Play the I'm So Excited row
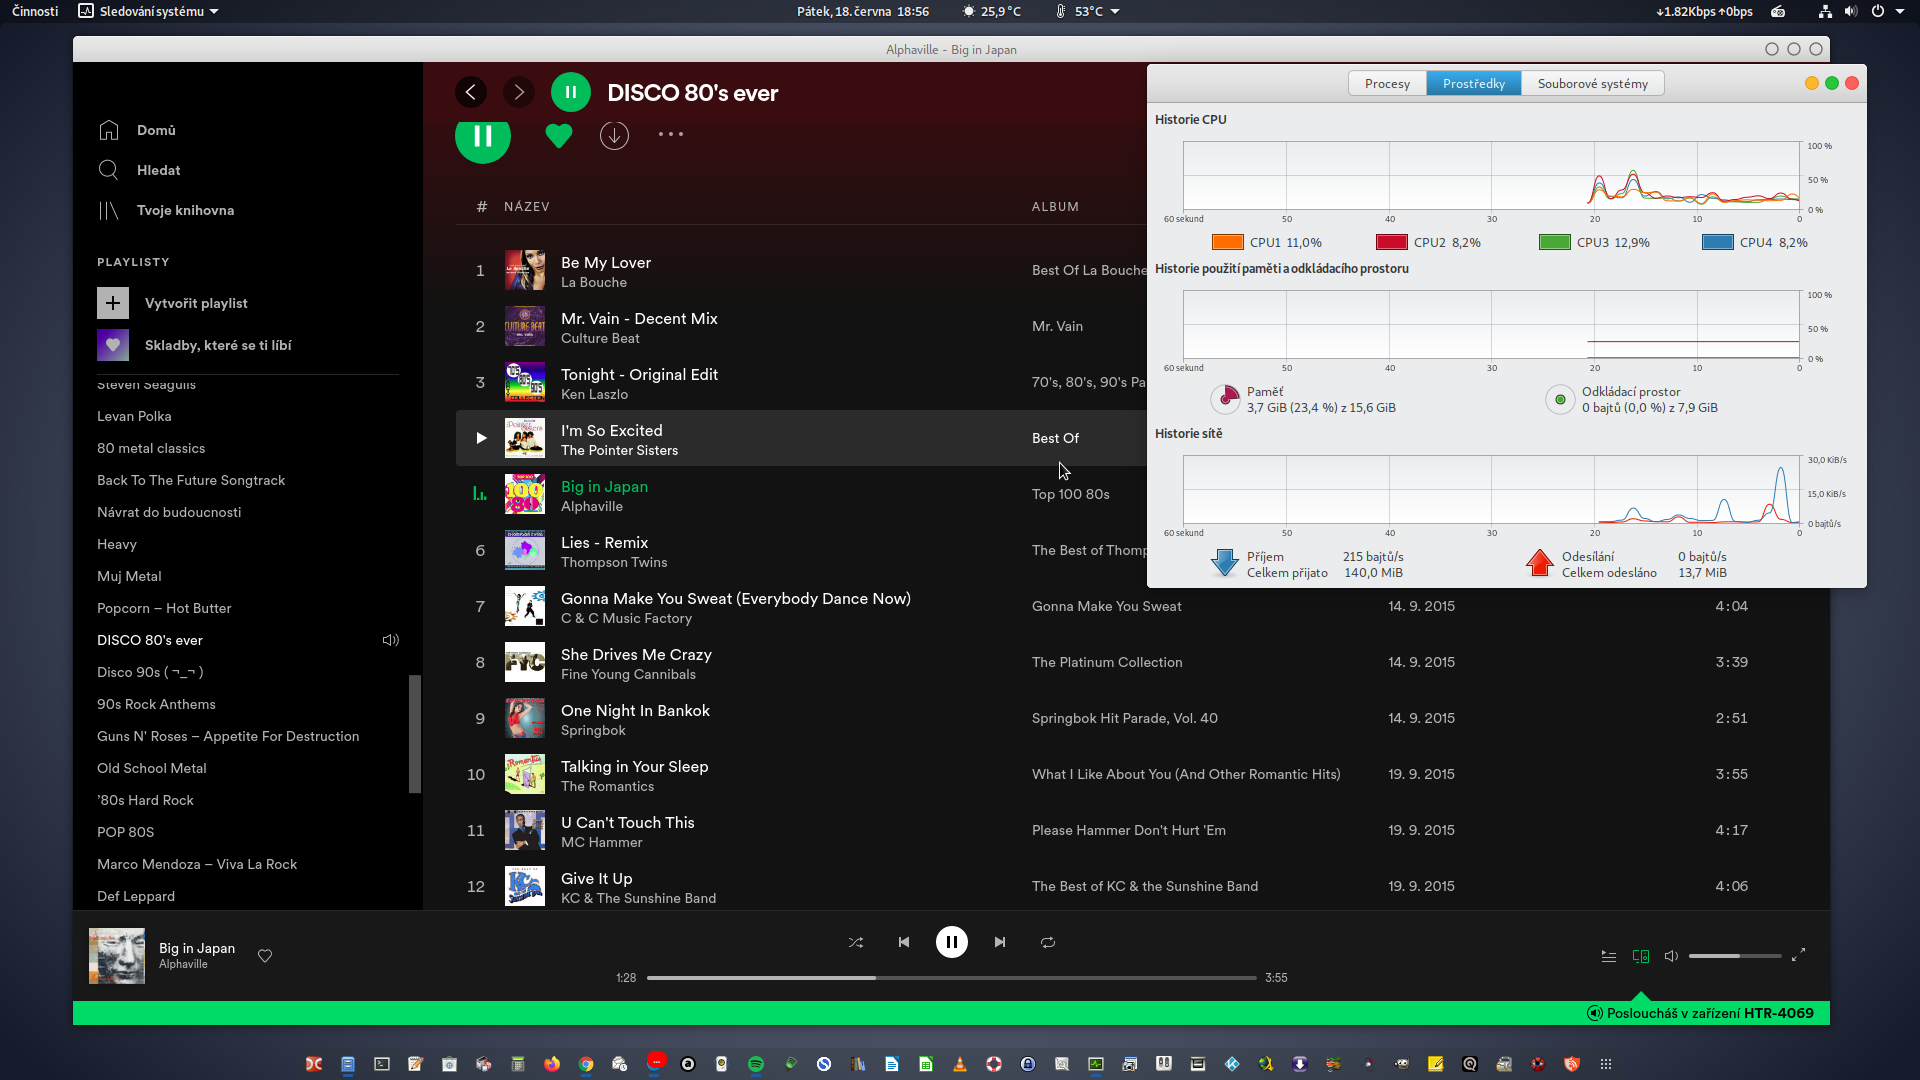 pos(481,438)
